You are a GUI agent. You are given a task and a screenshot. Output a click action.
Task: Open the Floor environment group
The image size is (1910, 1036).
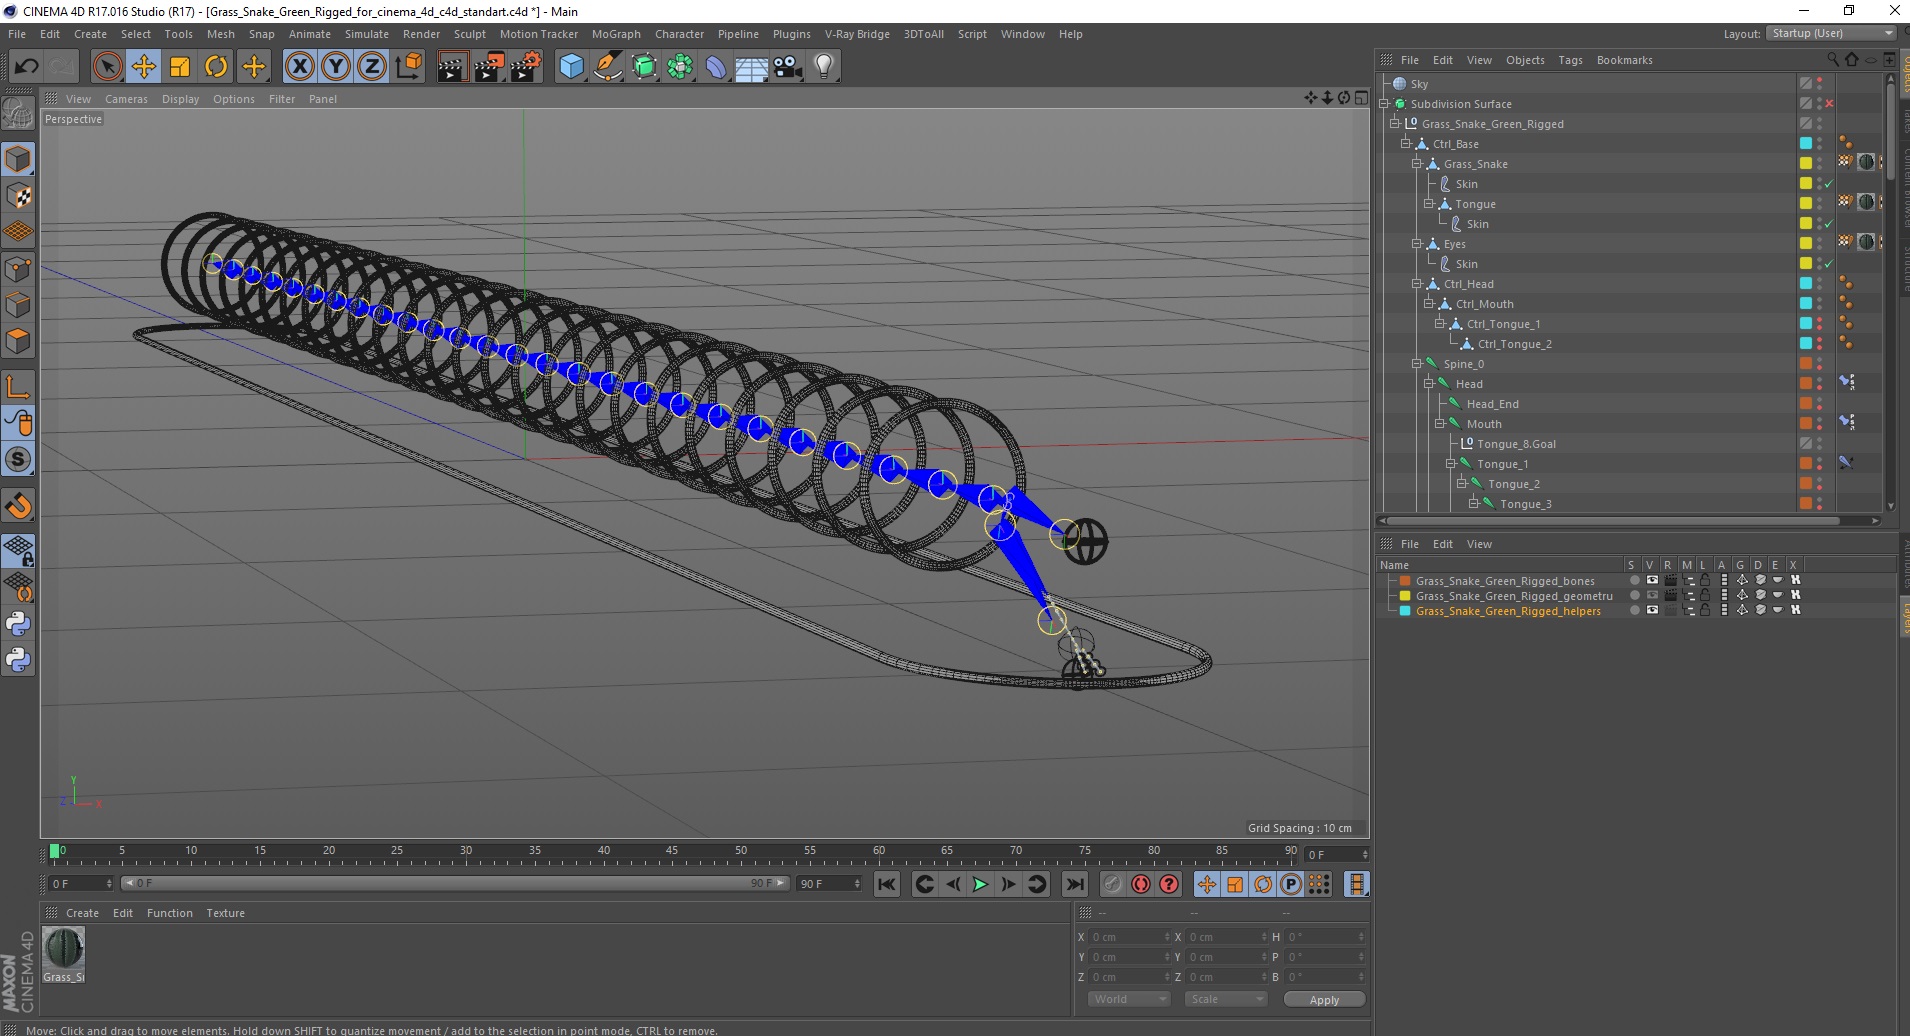click(x=752, y=67)
